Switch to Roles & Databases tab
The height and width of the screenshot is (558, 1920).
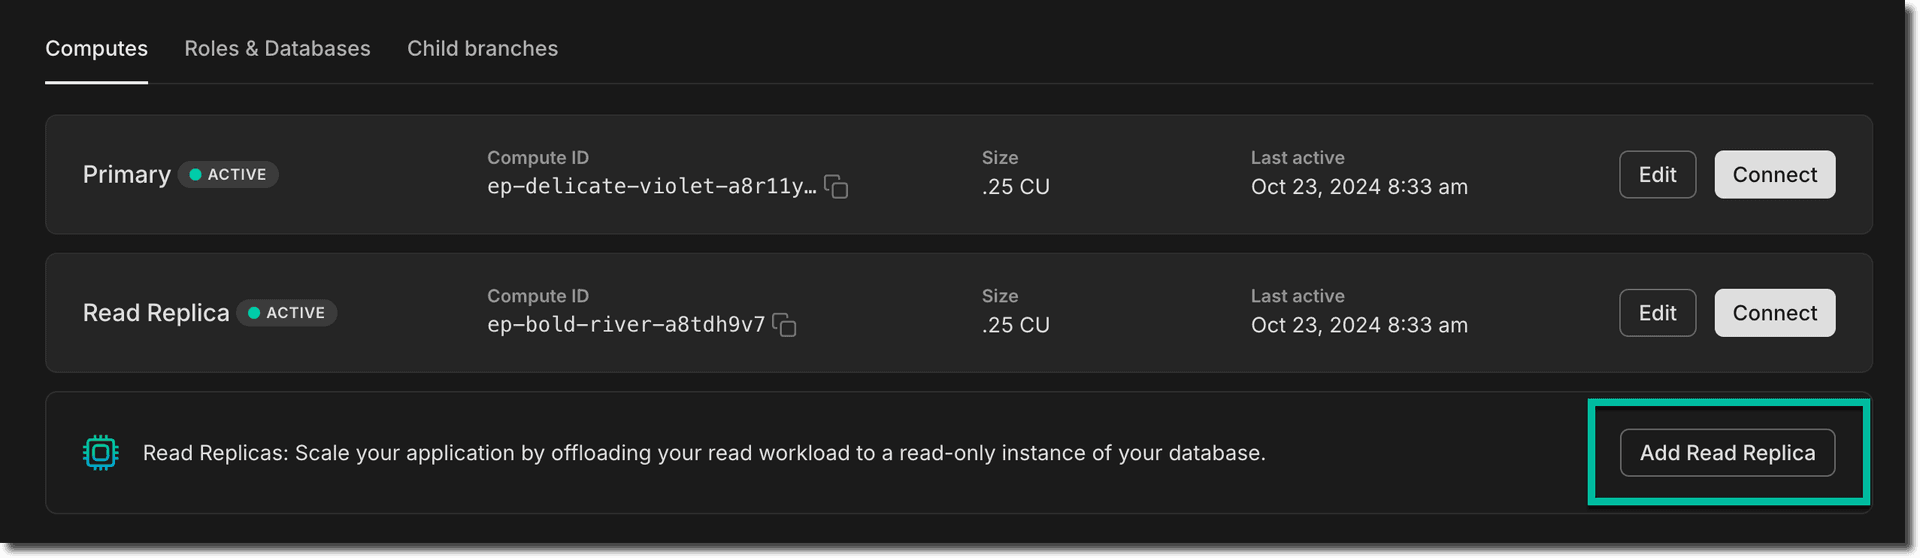[x=277, y=48]
